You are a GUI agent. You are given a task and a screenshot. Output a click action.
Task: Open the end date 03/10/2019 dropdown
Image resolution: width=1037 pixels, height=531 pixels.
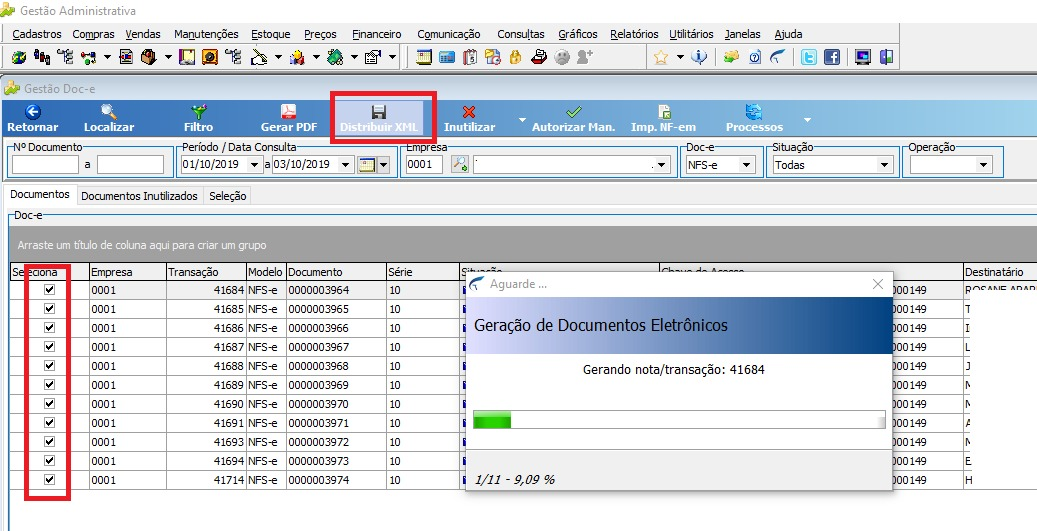pos(345,165)
